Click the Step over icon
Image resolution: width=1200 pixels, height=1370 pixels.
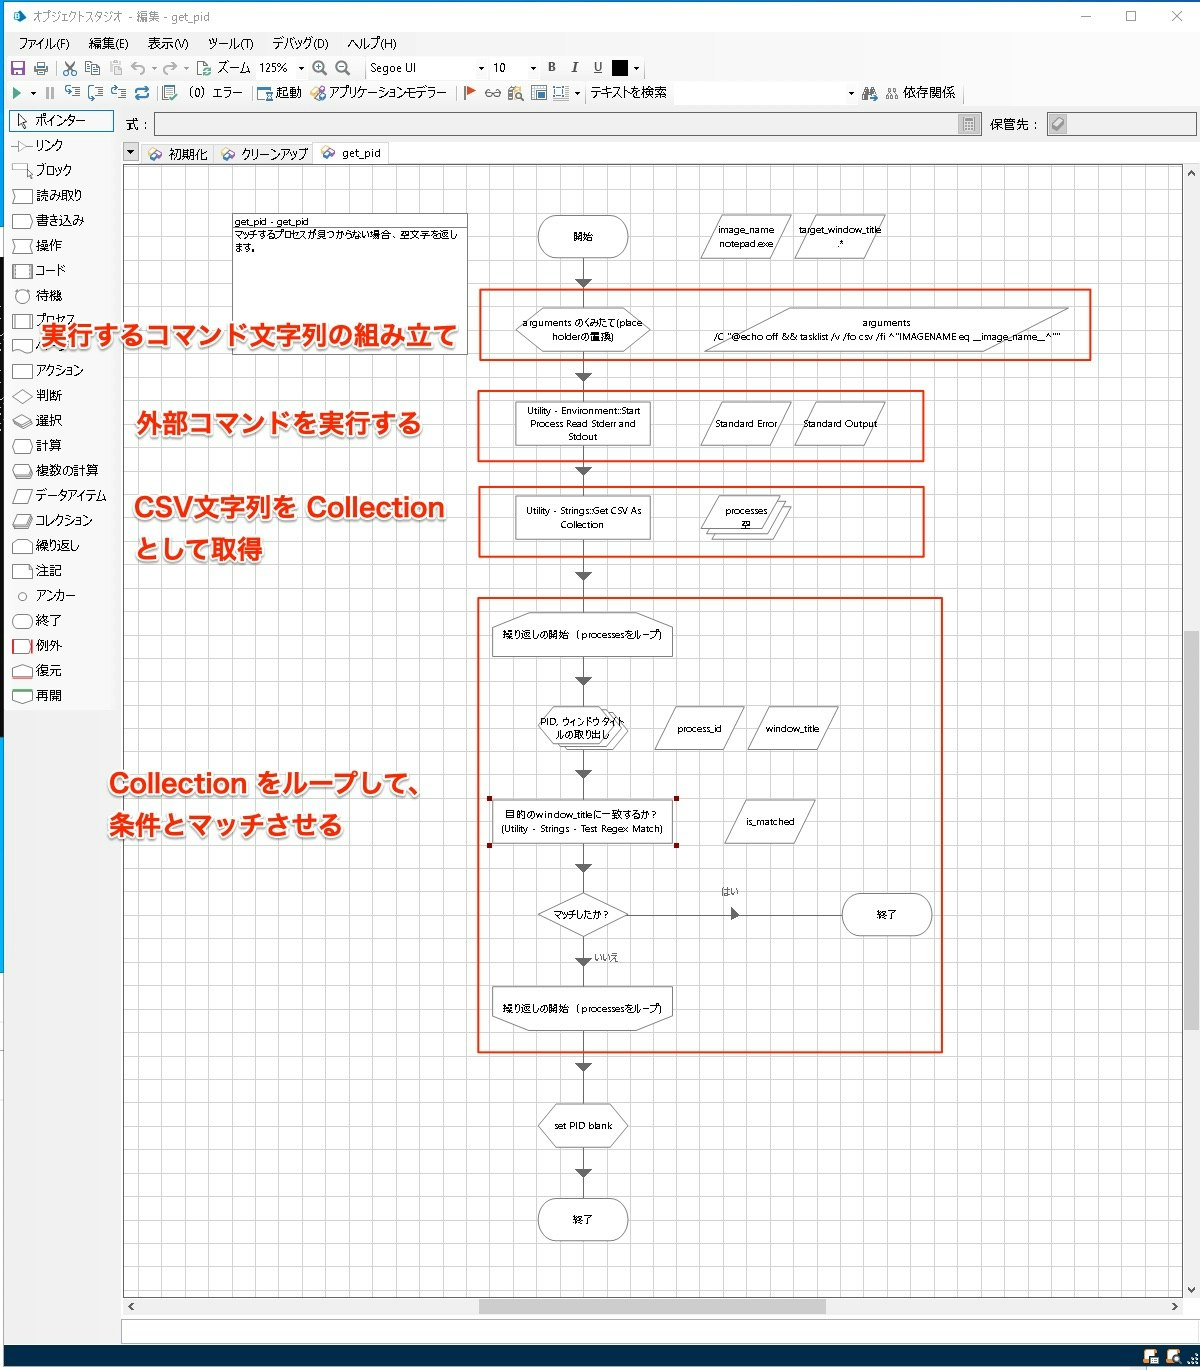95,93
